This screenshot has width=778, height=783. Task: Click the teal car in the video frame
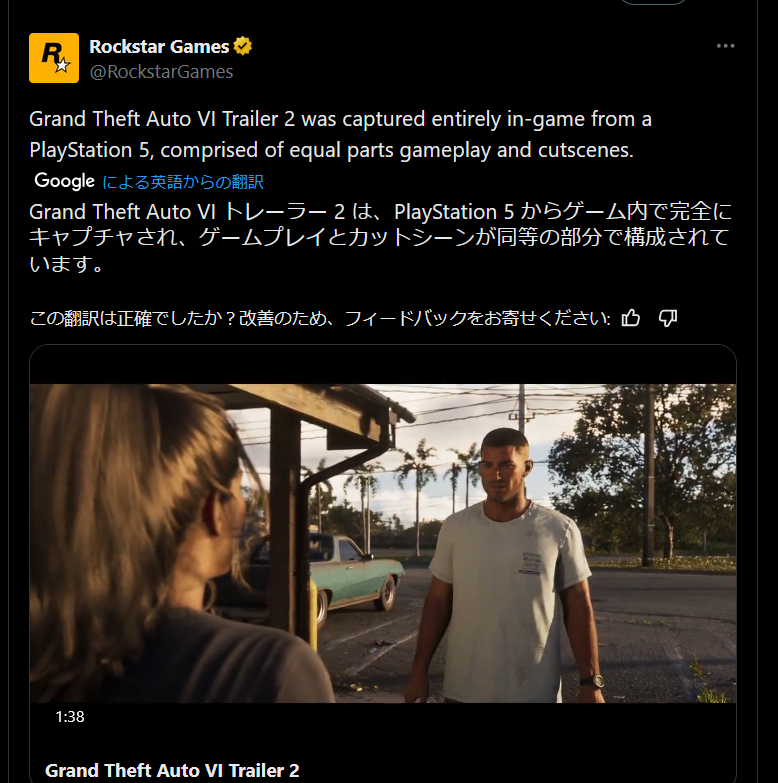[x=357, y=573]
